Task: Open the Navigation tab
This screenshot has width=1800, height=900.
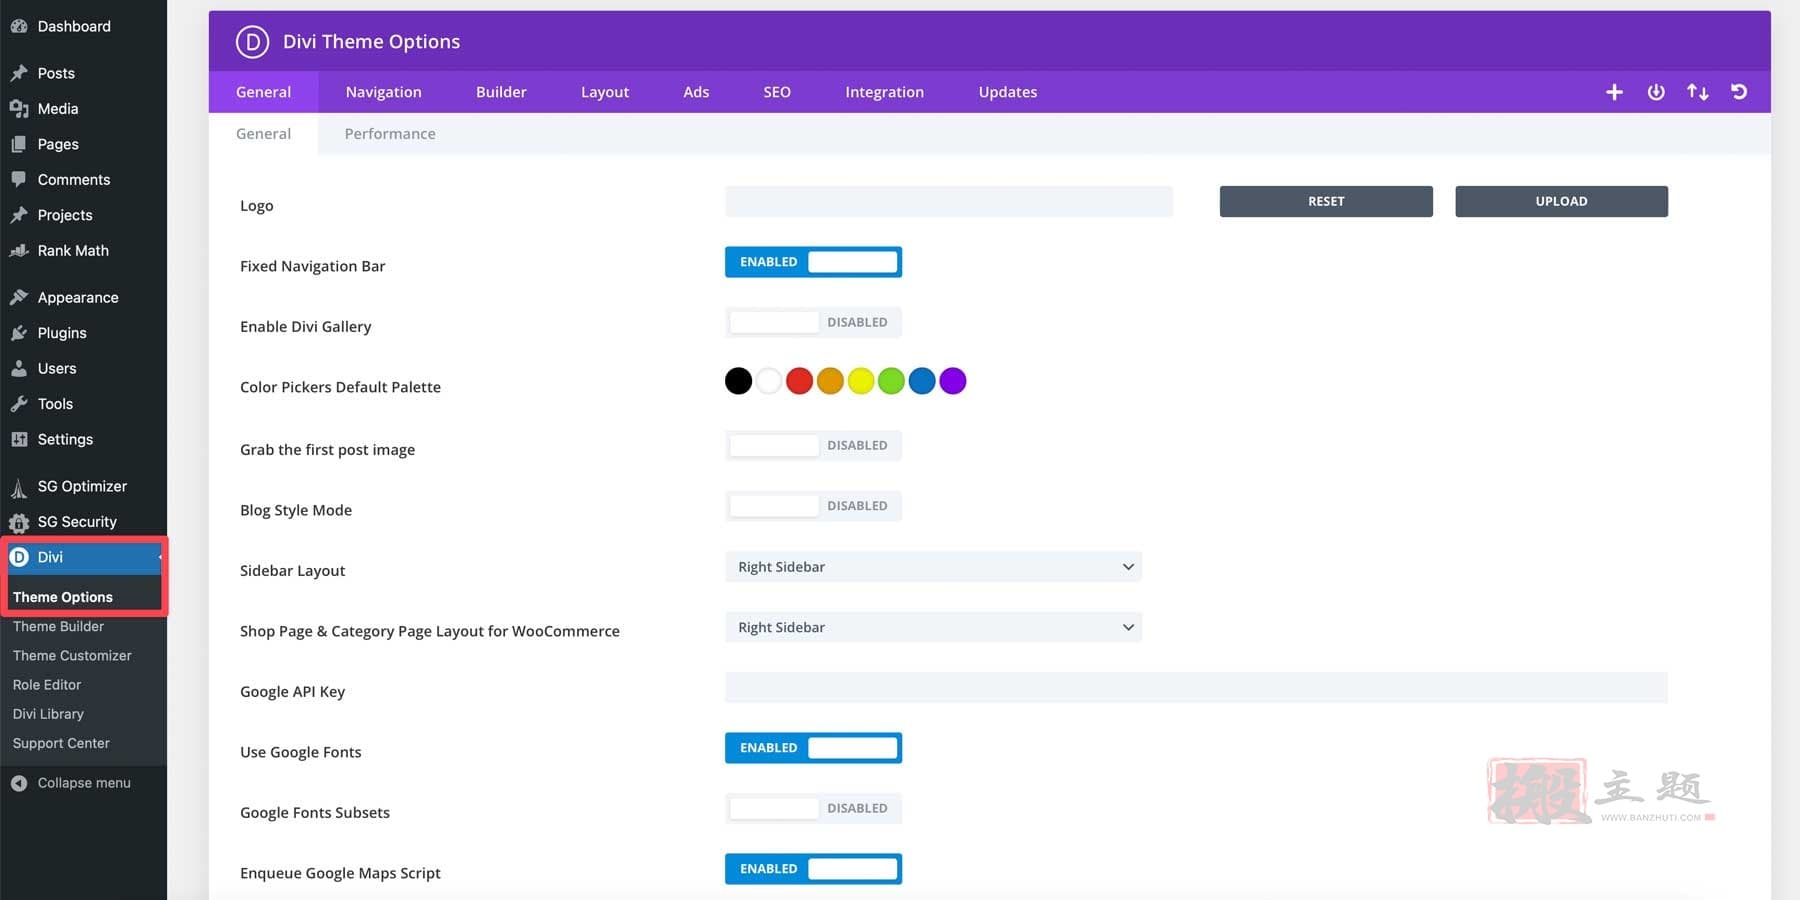Action: coord(383,92)
